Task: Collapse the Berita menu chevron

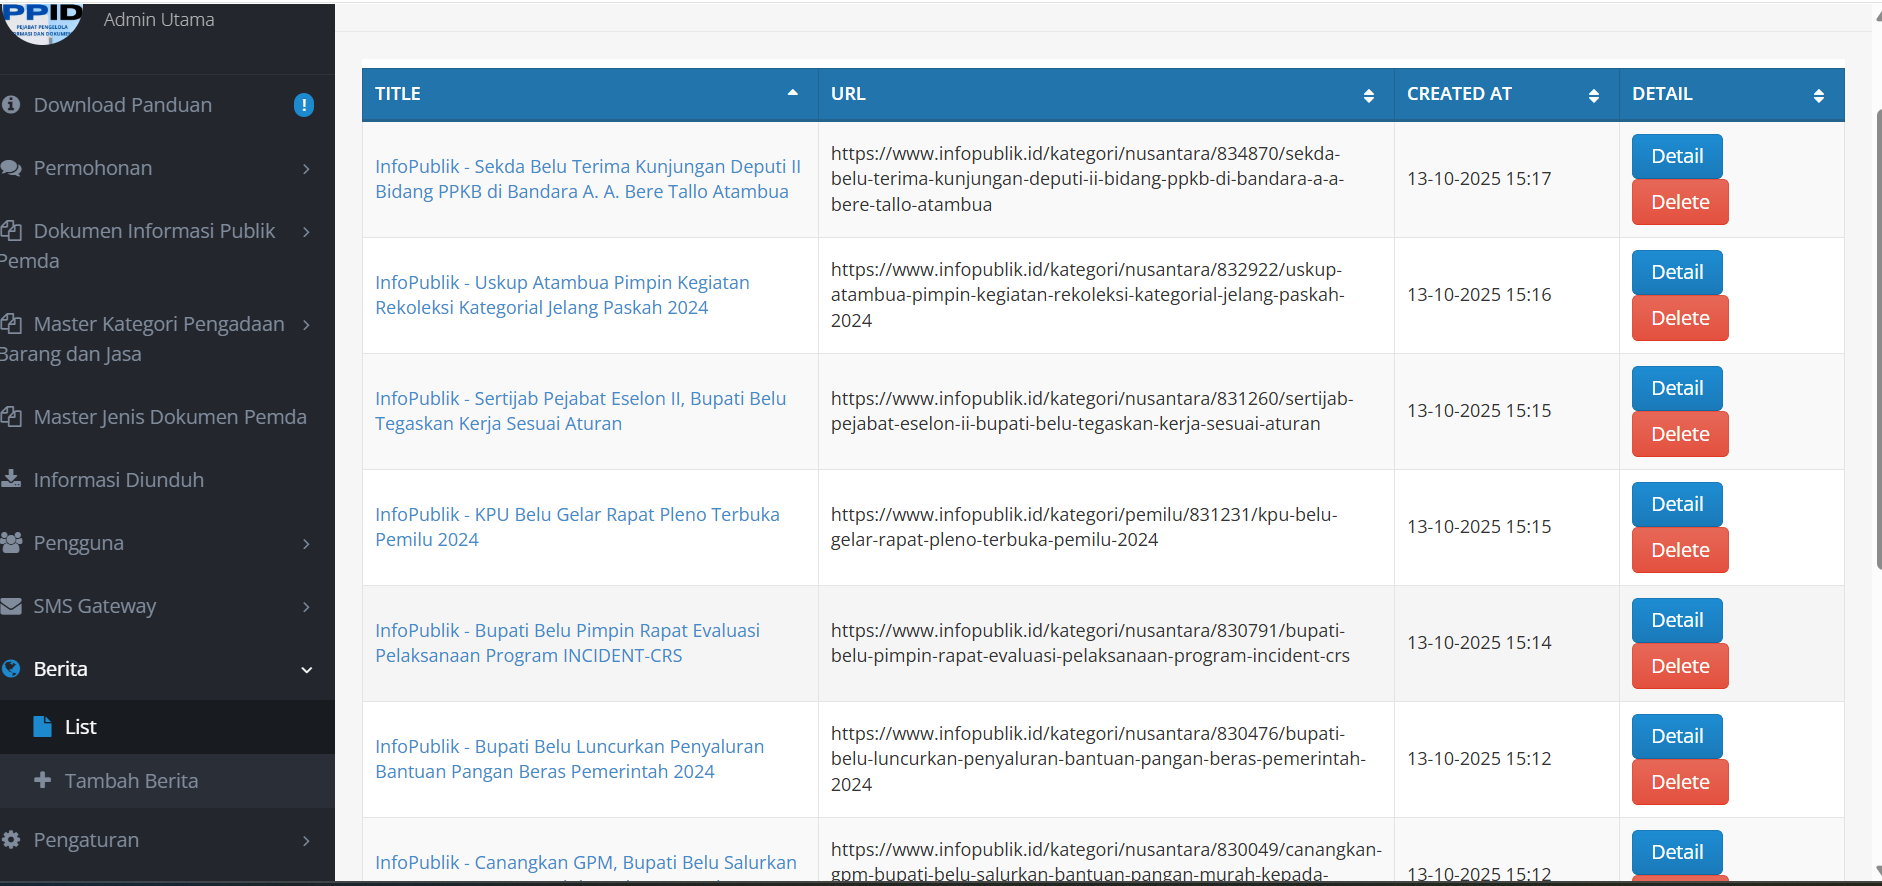Action: click(306, 670)
